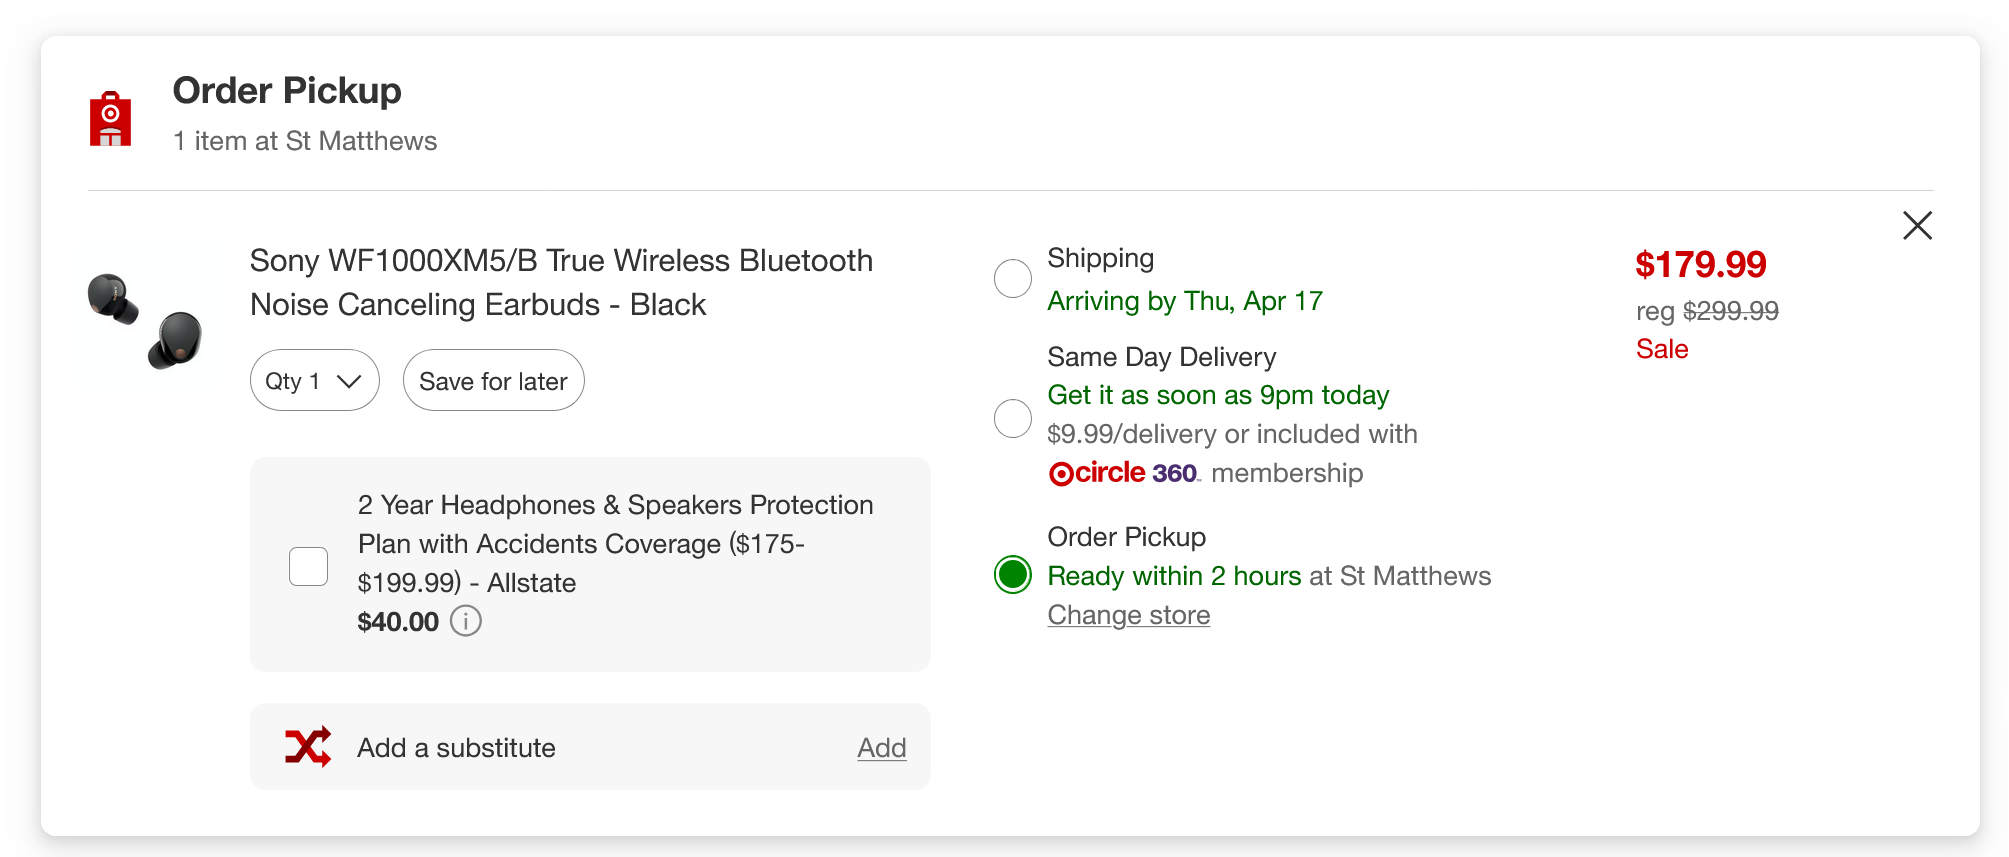The image size is (2009, 857).
Task: Click the protection plan description text
Action: (615, 544)
